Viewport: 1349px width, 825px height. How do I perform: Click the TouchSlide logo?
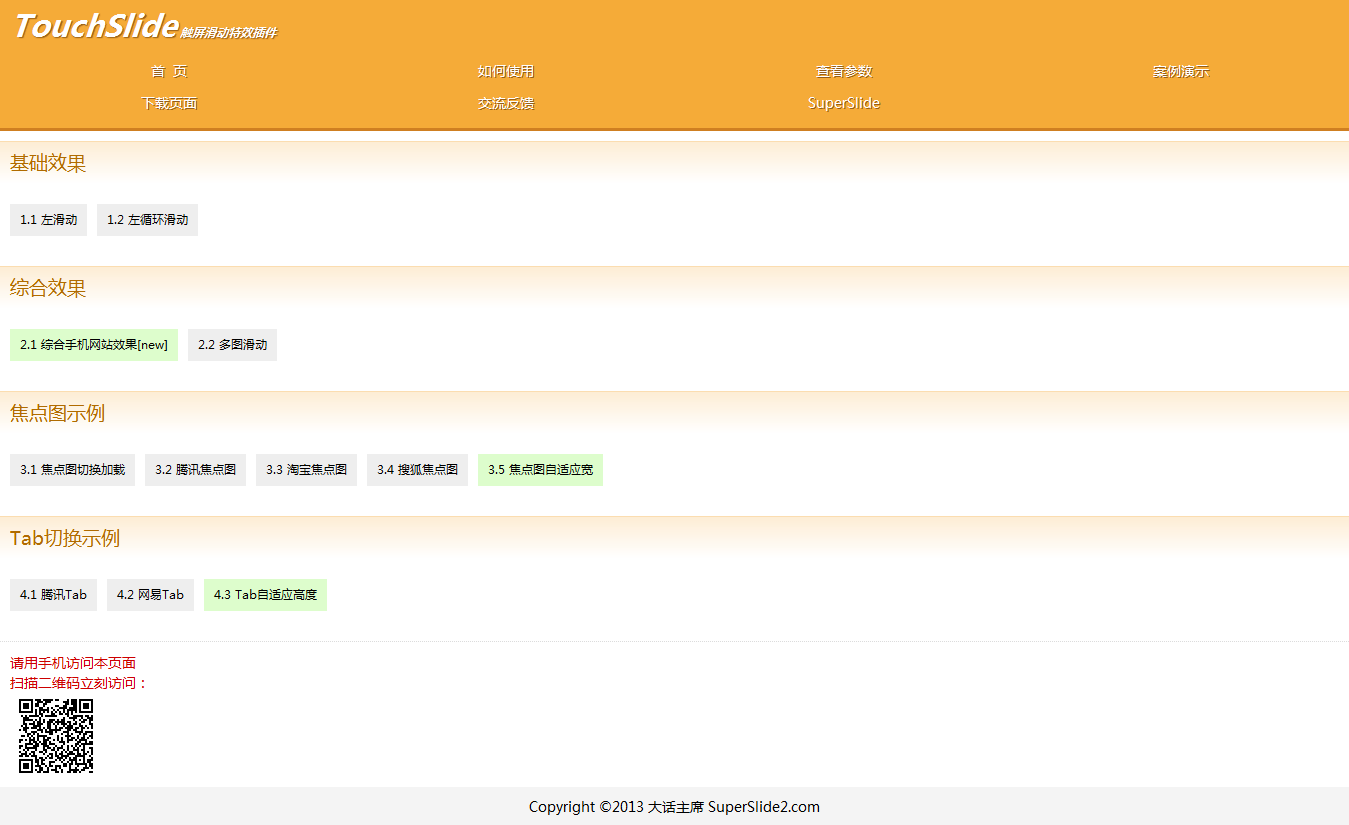[x=96, y=27]
